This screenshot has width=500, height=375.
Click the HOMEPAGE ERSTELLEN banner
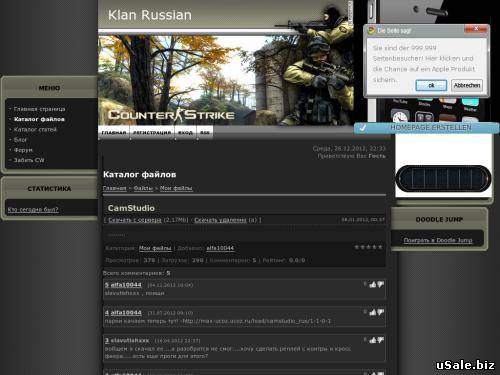pyautogui.click(x=427, y=128)
